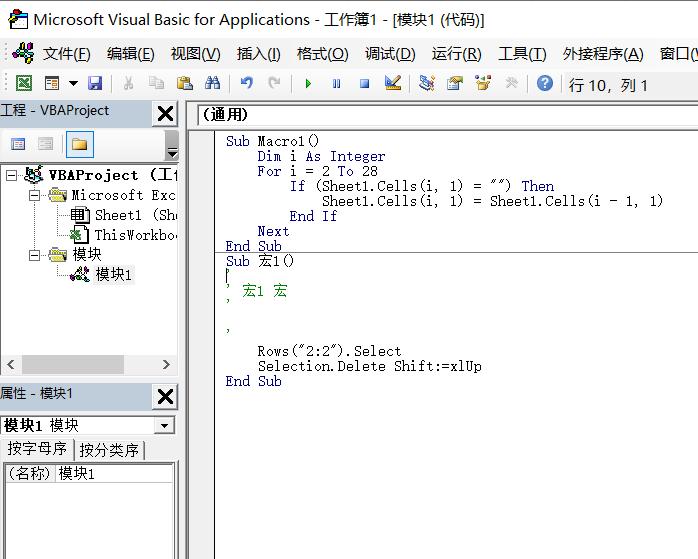The height and width of the screenshot is (559, 698).
Task: Click the project toolbar overflow arrow
Action: pos(171,152)
